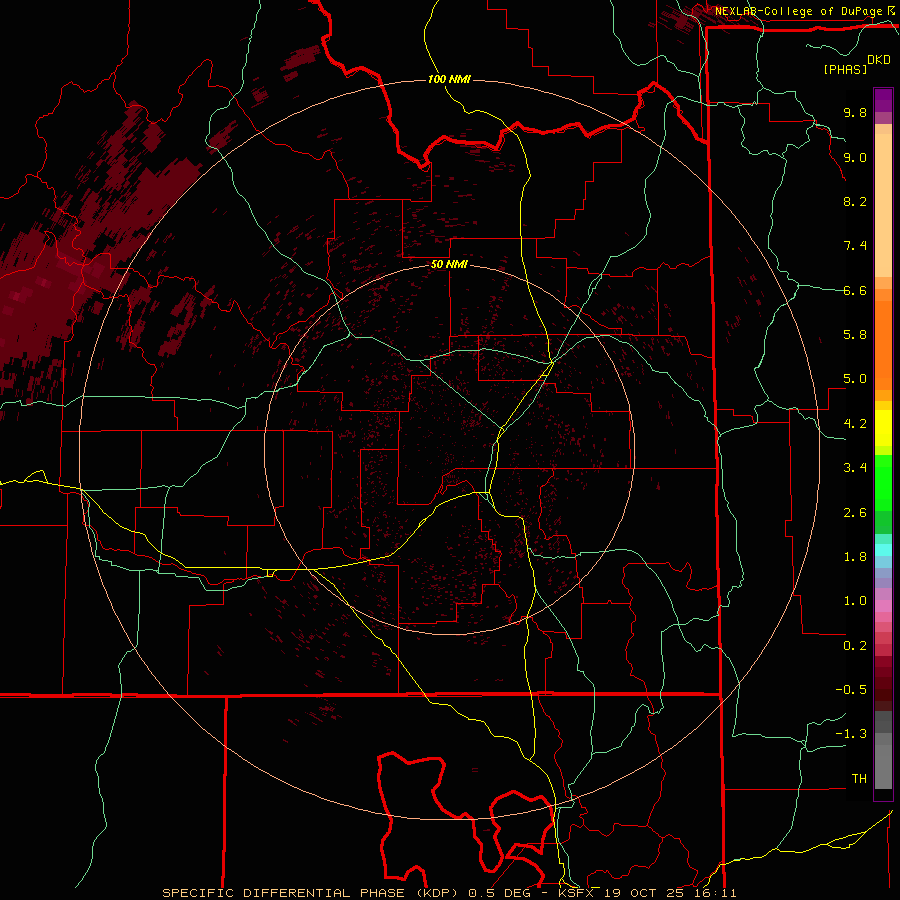
Task: Click the -1.3 value on color scale
Action: 851,734
